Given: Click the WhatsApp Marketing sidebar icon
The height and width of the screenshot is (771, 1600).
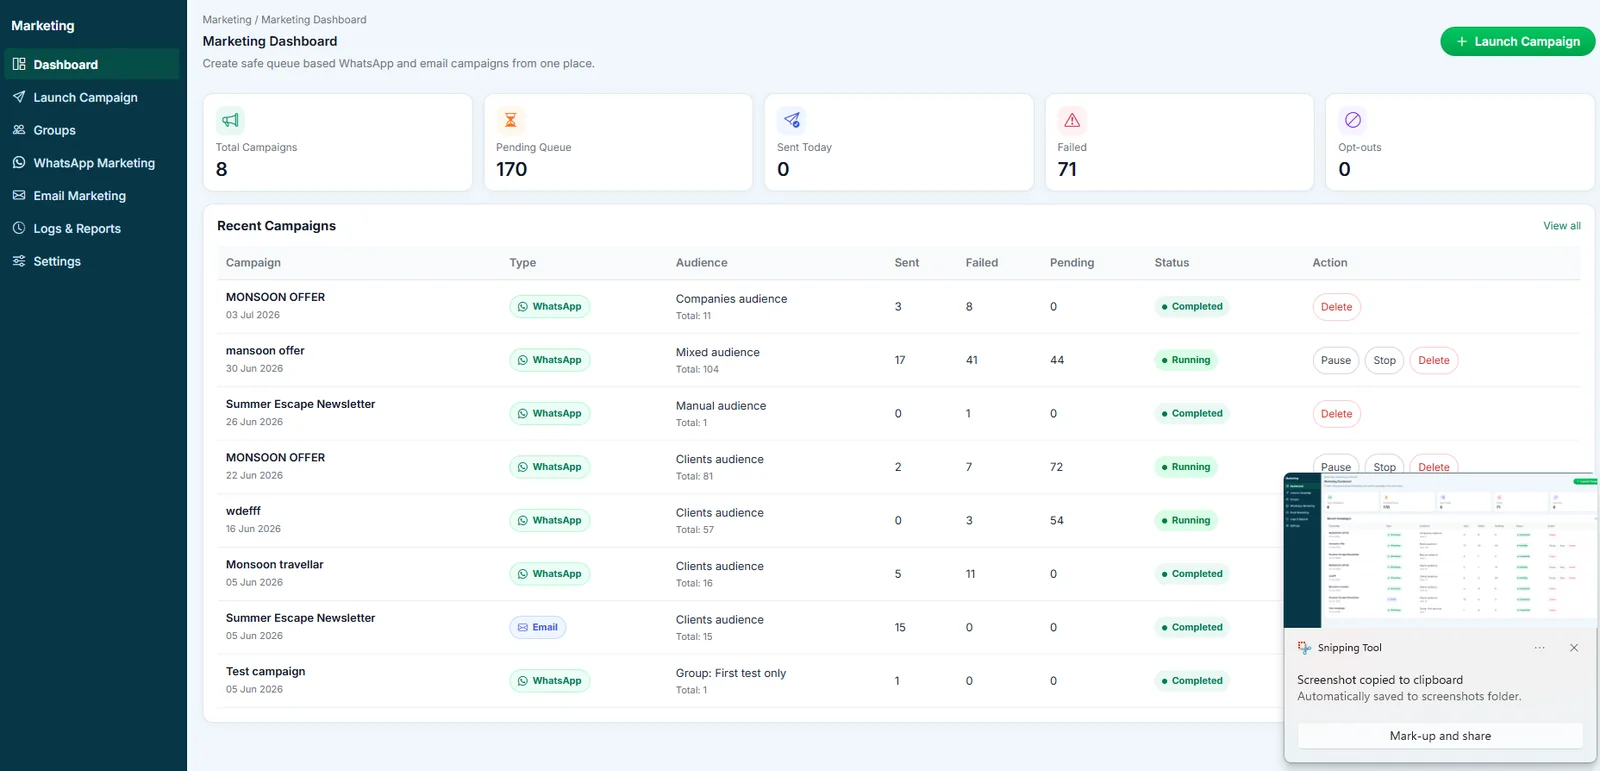Looking at the screenshot, I should coord(19,162).
